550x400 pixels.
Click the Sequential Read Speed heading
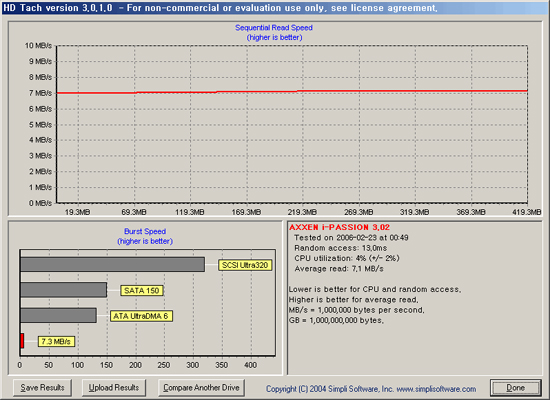(x=274, y=28)
